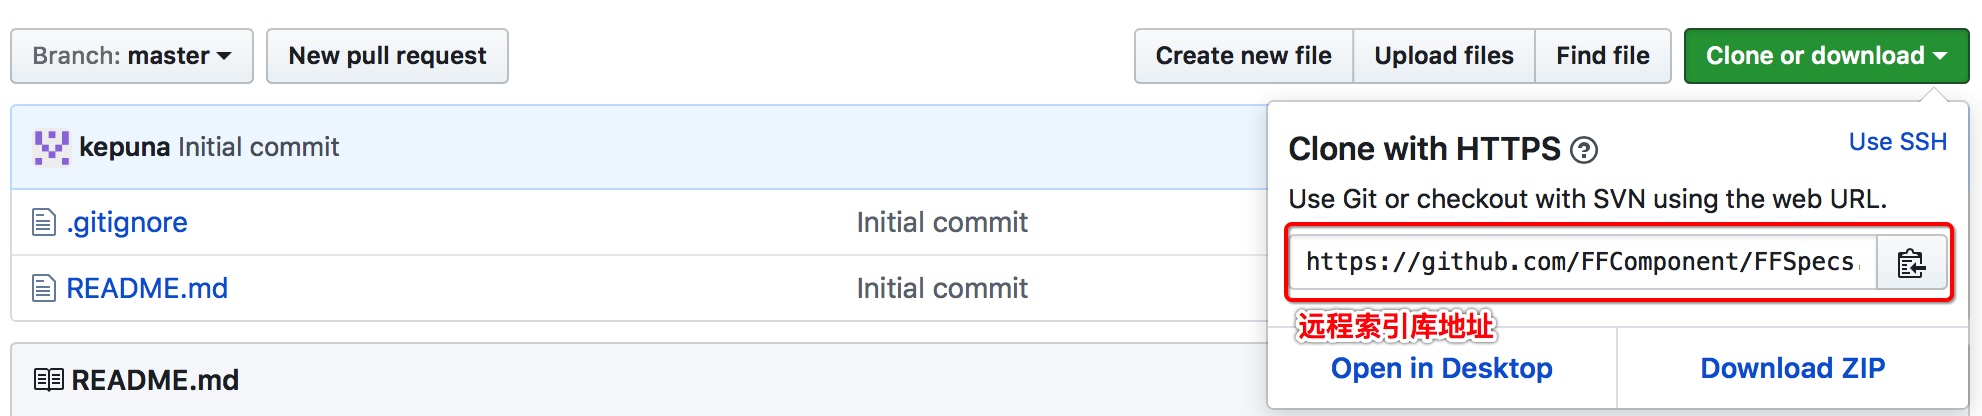
Task: Click Create new file button
Action: point(1243,56)
